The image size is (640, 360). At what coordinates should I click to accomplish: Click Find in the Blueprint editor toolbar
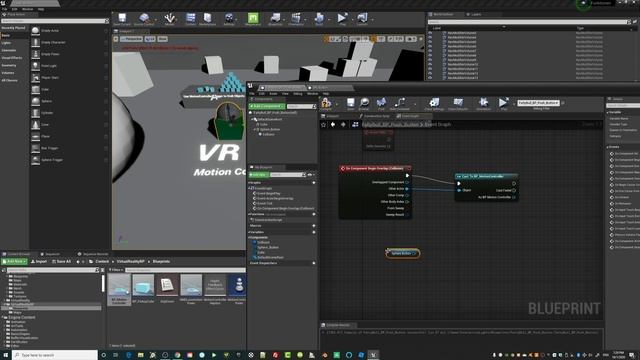click(381, 104)
